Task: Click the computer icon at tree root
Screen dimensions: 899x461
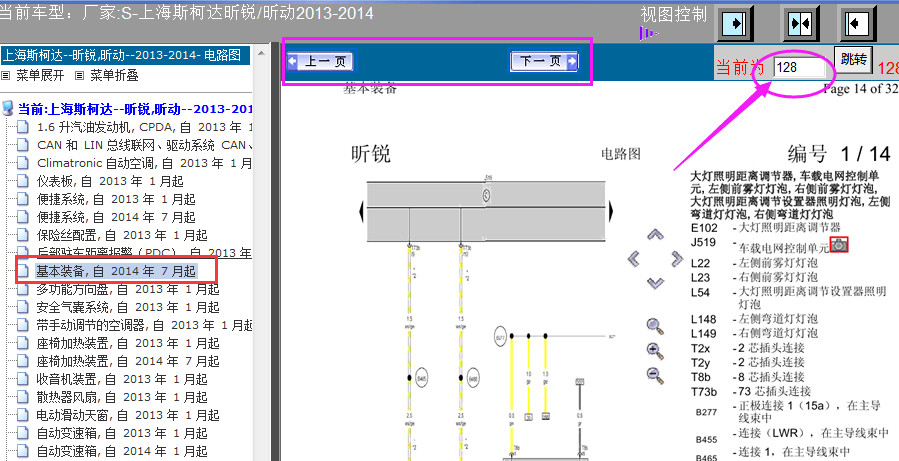Action: point(8,108)
